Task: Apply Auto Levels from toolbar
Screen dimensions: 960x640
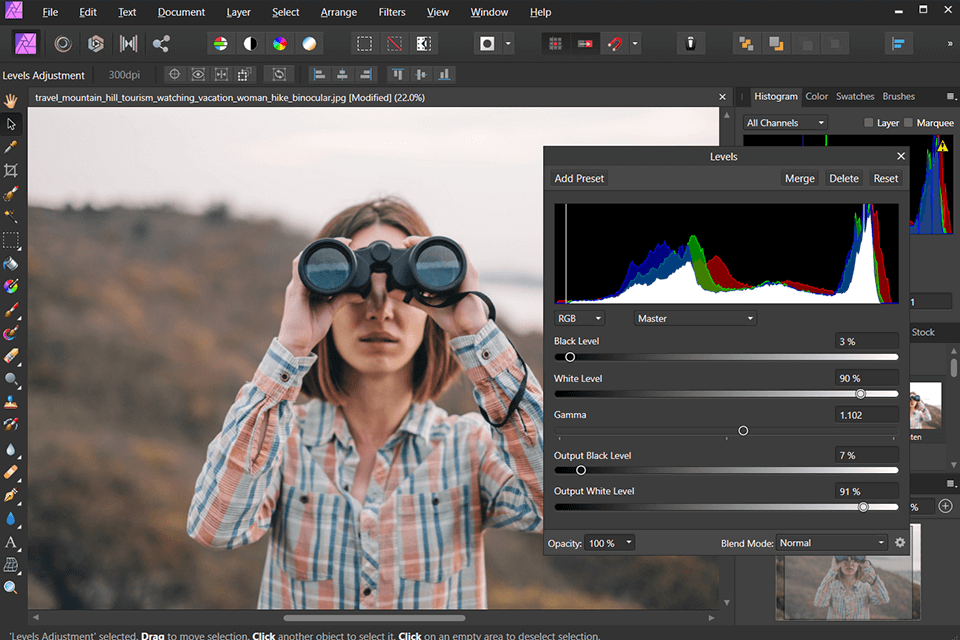Action: point(220,43)
